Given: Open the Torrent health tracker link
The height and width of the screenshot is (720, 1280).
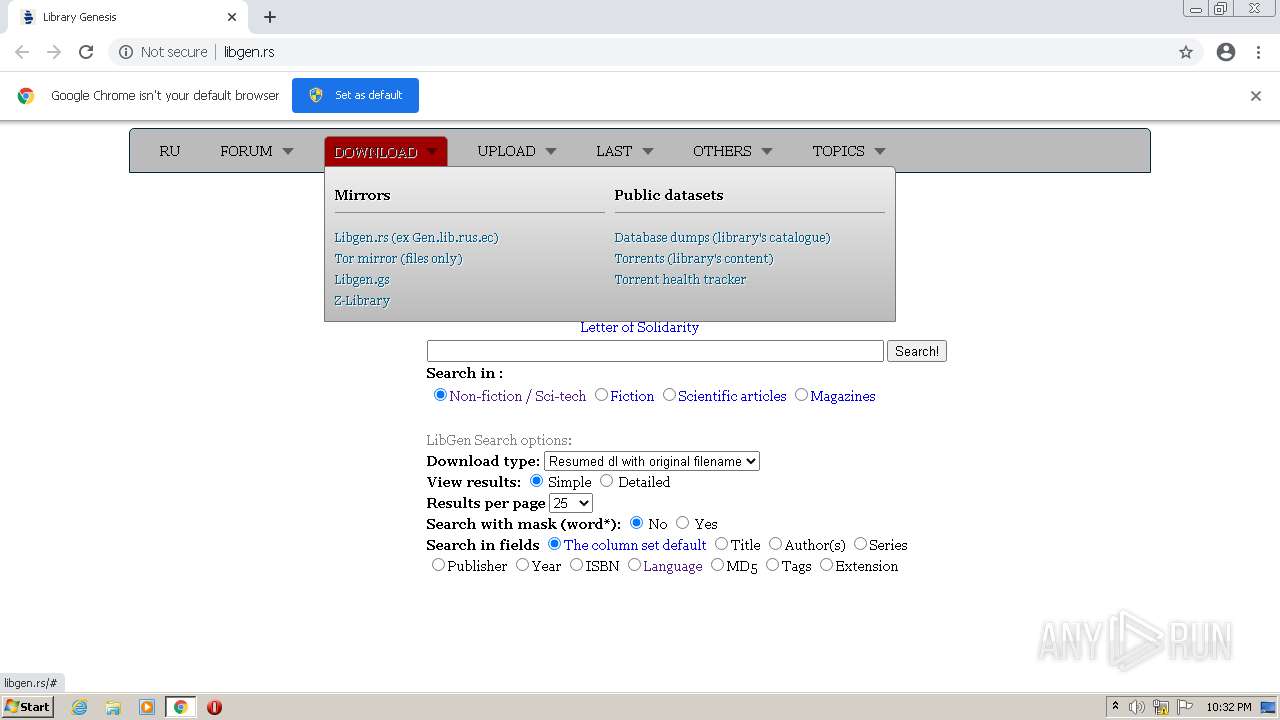Looking at the screenshot, I should (680, 280).
